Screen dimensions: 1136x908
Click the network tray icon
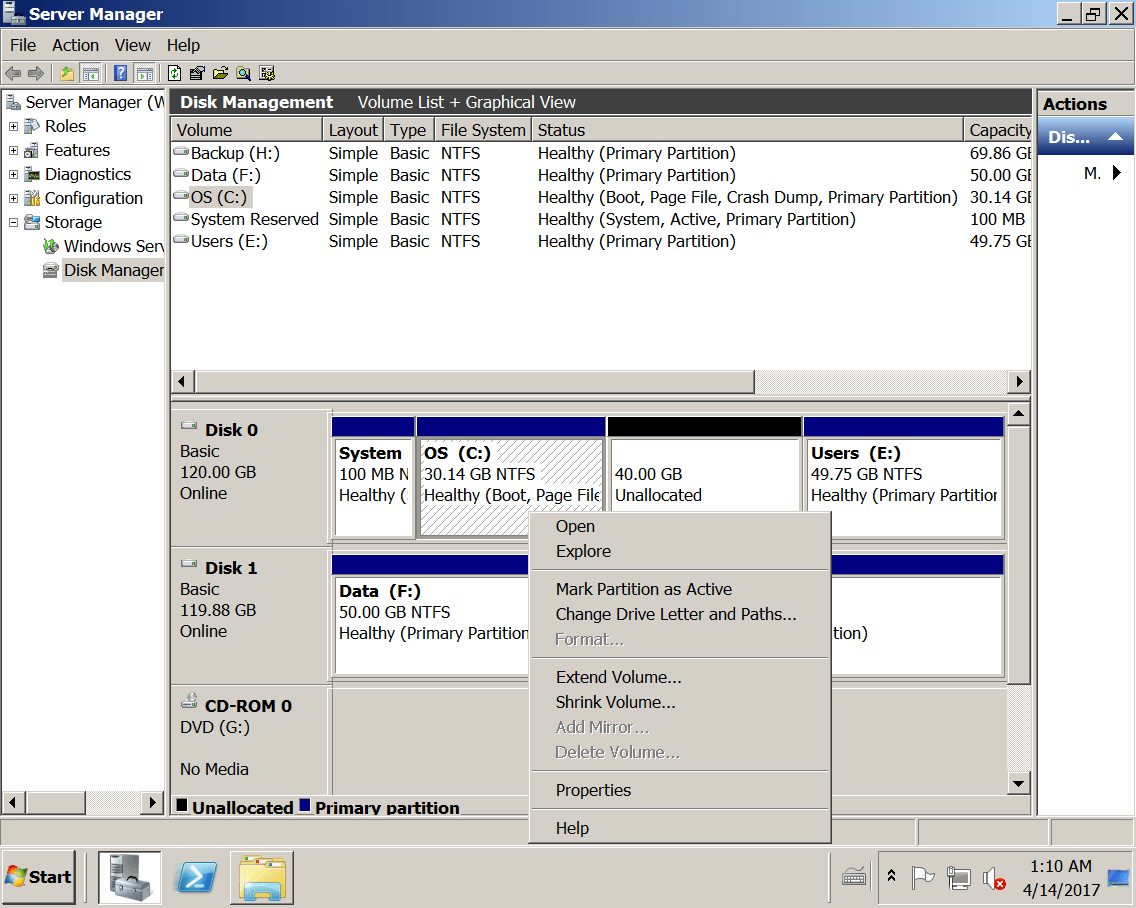[x=958, y=878]
